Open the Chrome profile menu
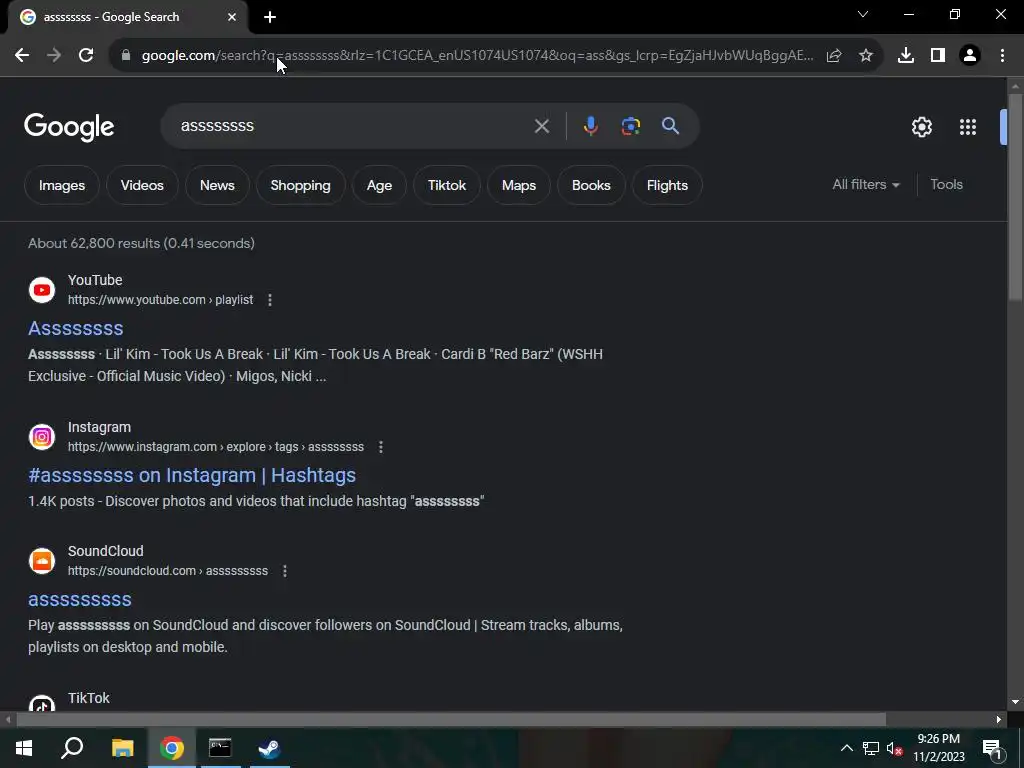 [x=970, y=56]
